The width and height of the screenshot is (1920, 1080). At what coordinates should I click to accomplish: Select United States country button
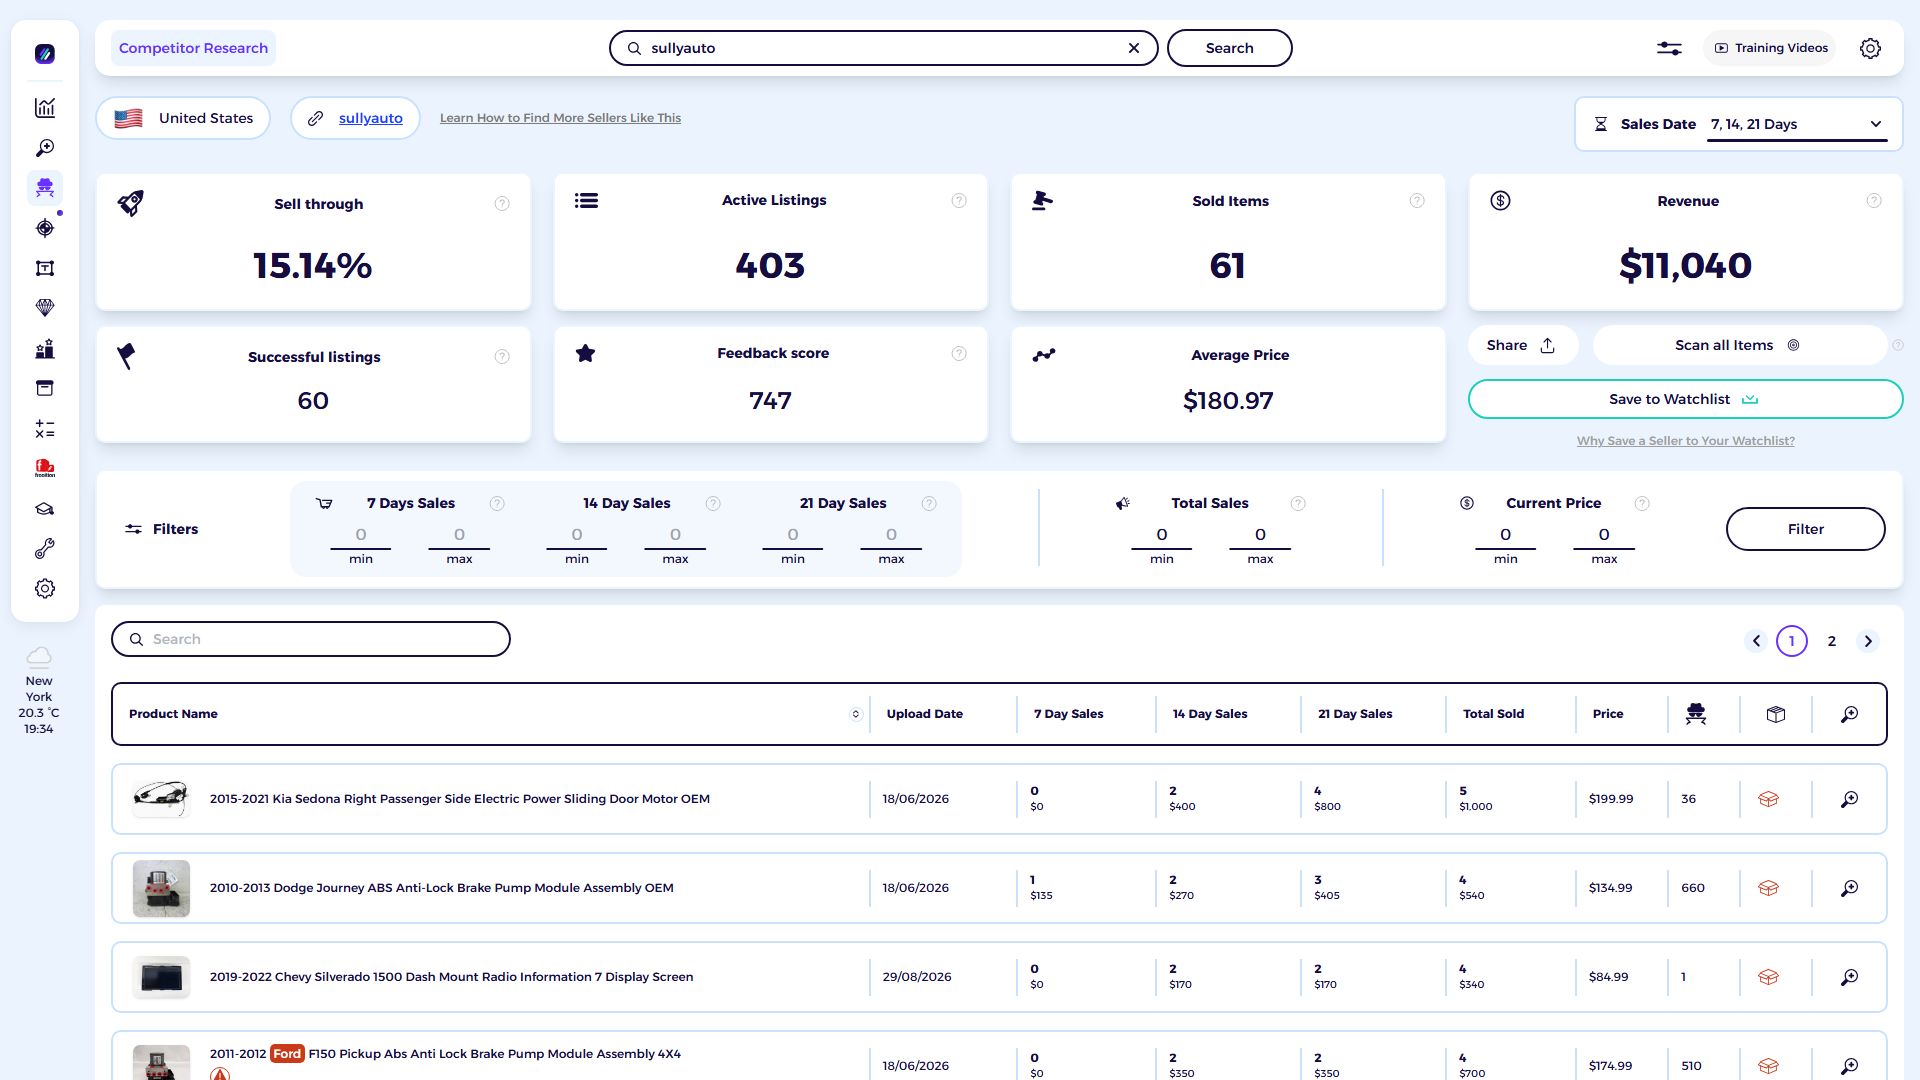click(x=183, y=118)
